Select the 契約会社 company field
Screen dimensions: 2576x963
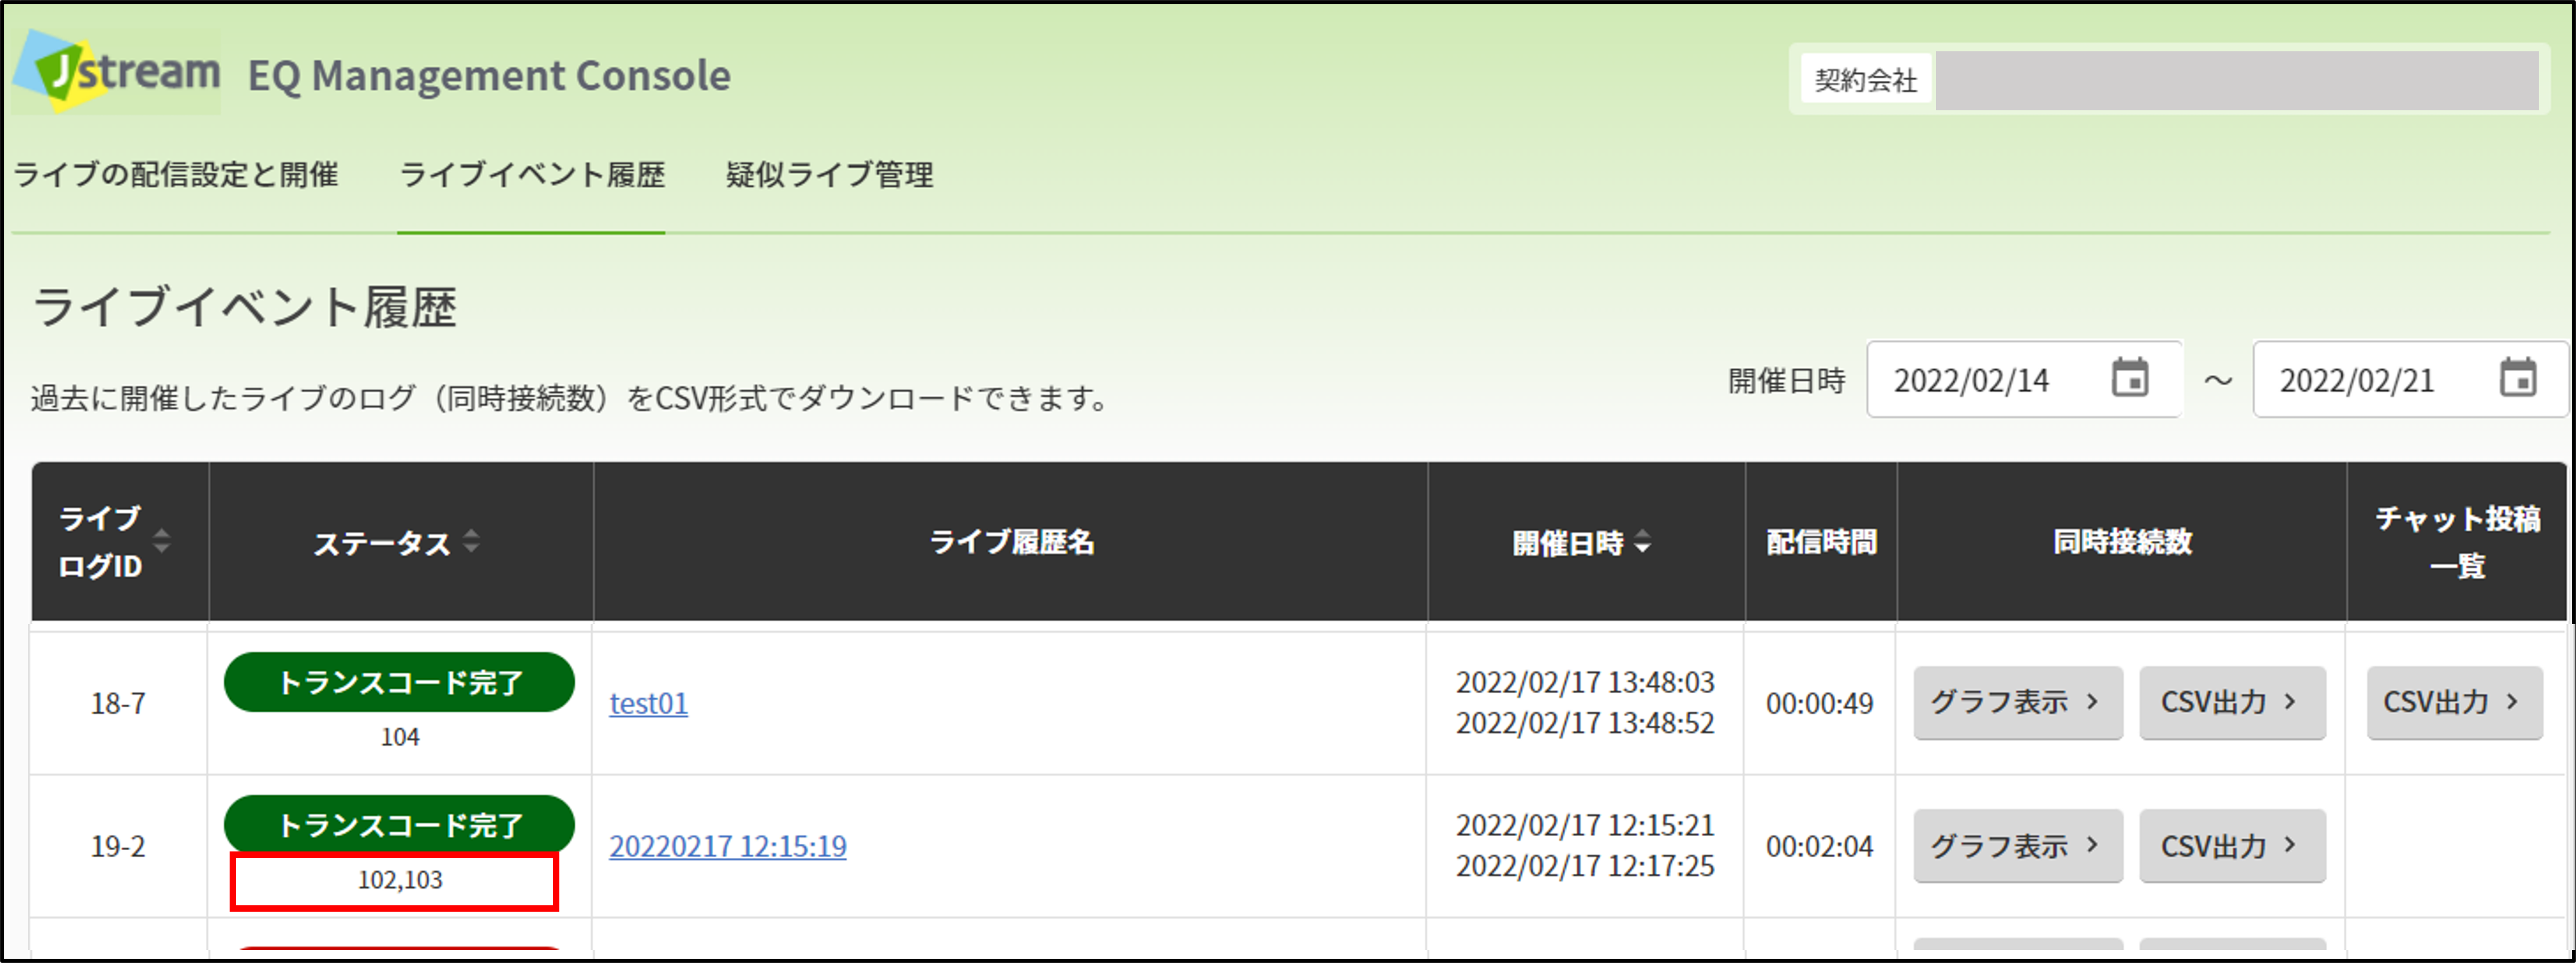(2237, 80)
